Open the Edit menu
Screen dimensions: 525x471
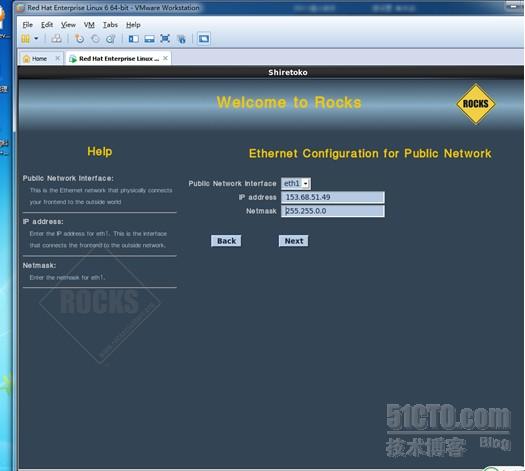tap(47, 25)
